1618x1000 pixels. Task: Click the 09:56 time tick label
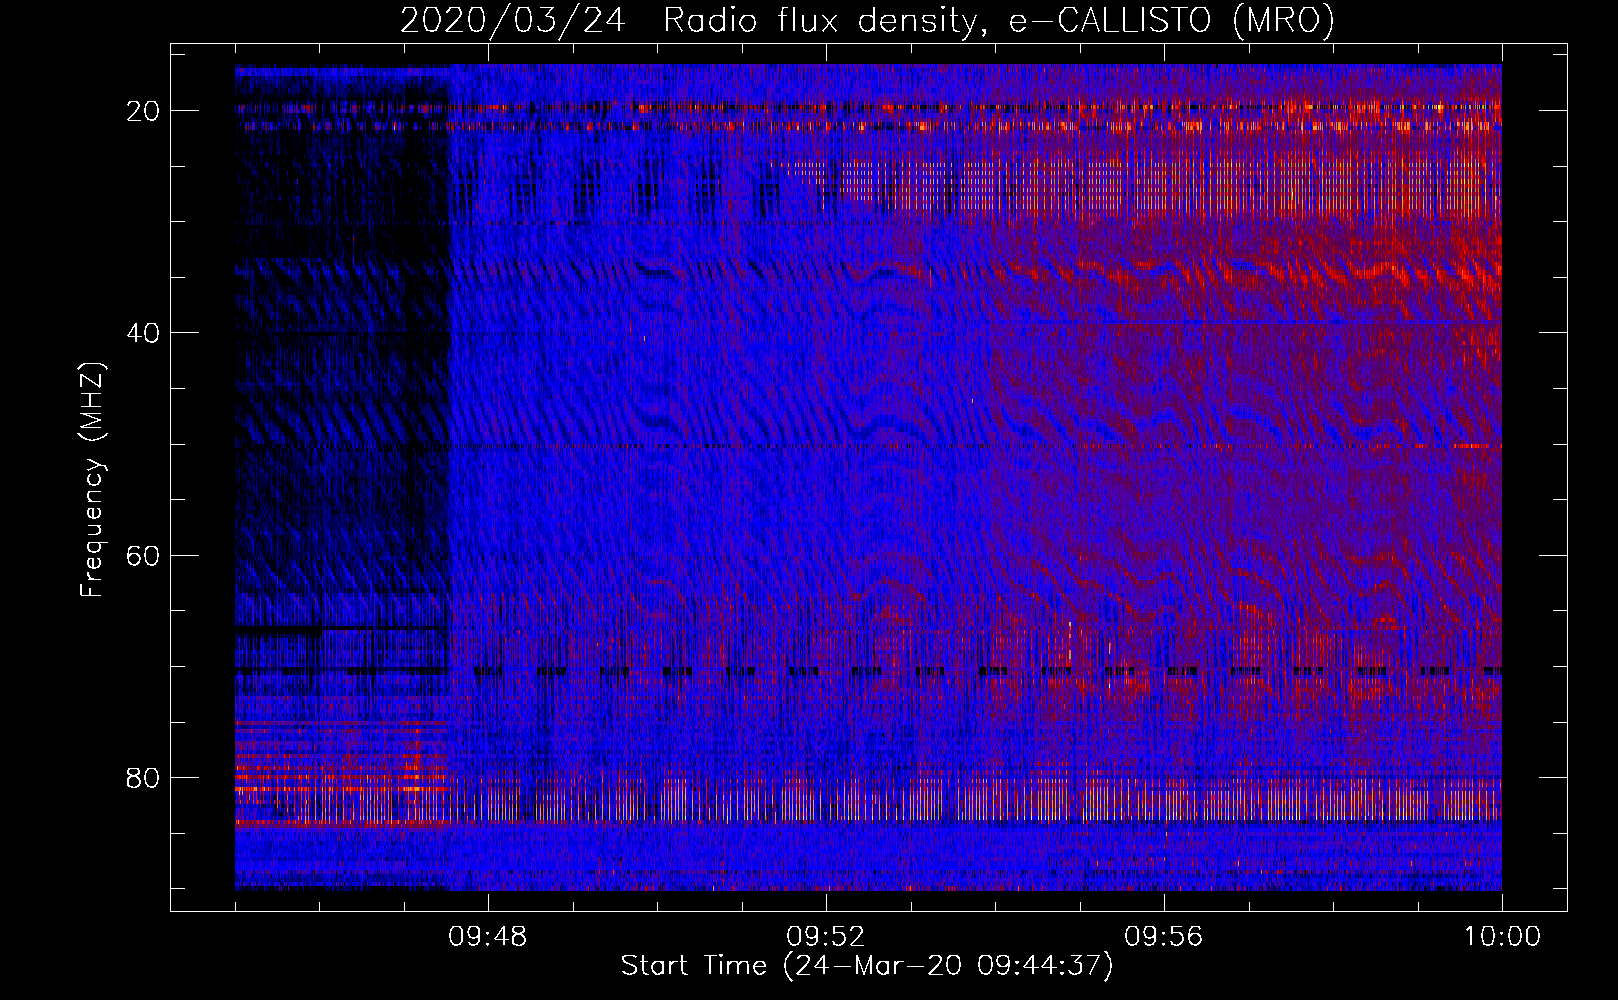coord(1163,937)
